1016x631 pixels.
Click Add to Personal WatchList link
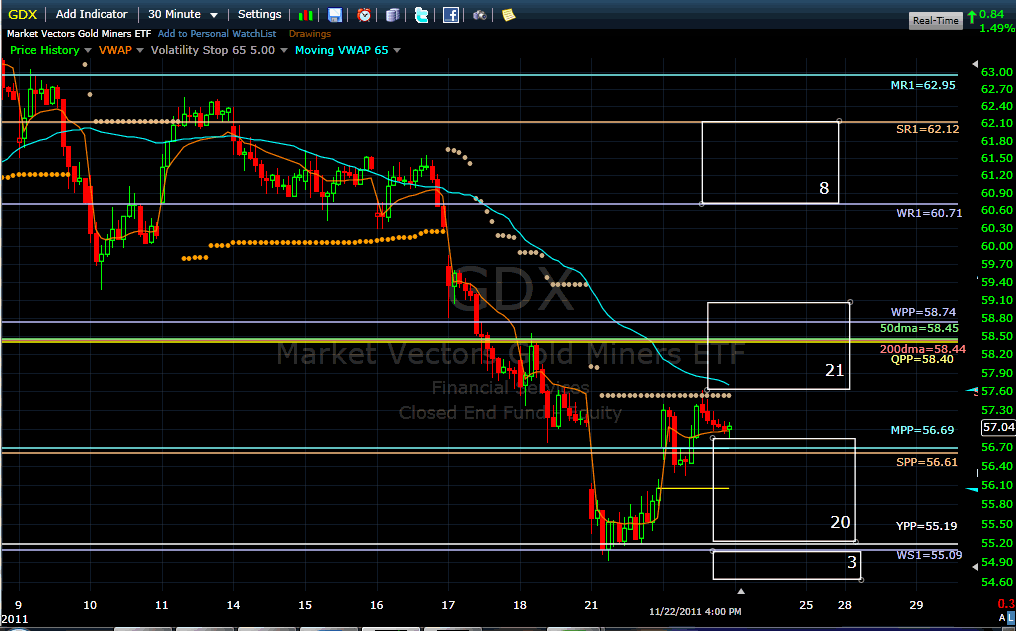[x=217, y=34]
